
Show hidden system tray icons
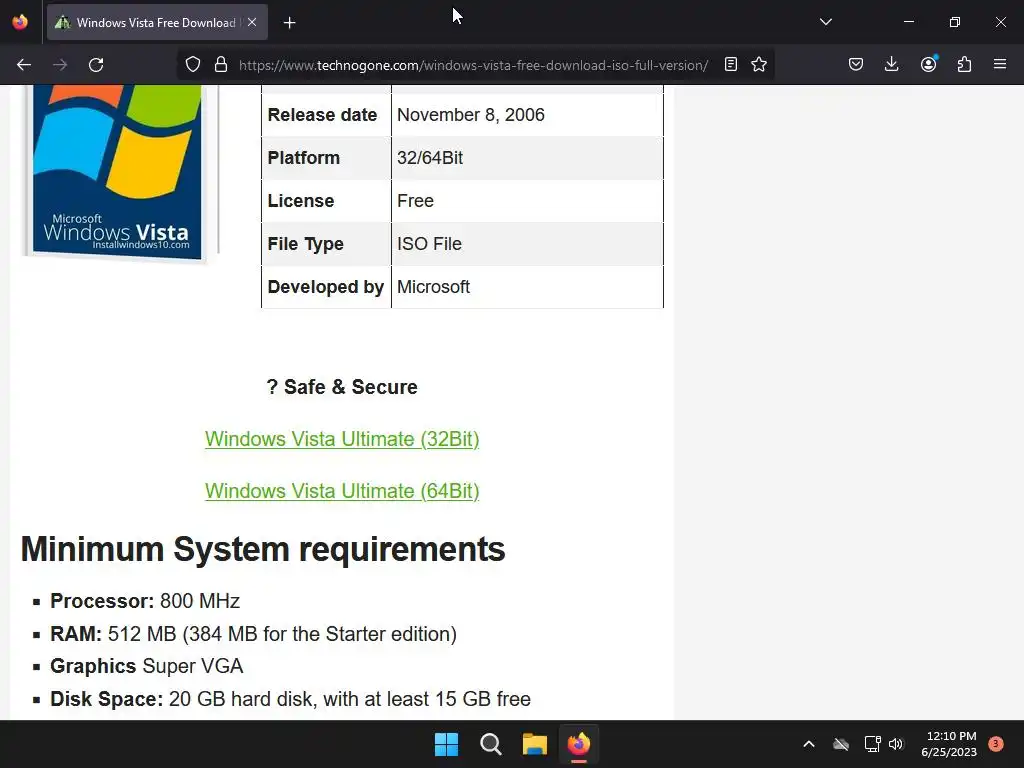(x=808, y=744)
